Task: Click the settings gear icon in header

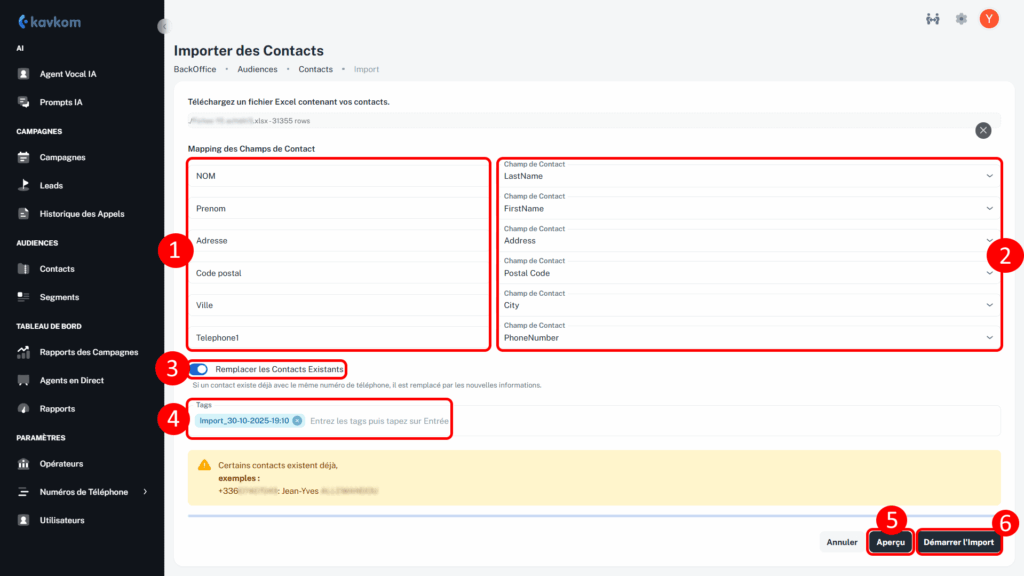Action: pos(961,19)
